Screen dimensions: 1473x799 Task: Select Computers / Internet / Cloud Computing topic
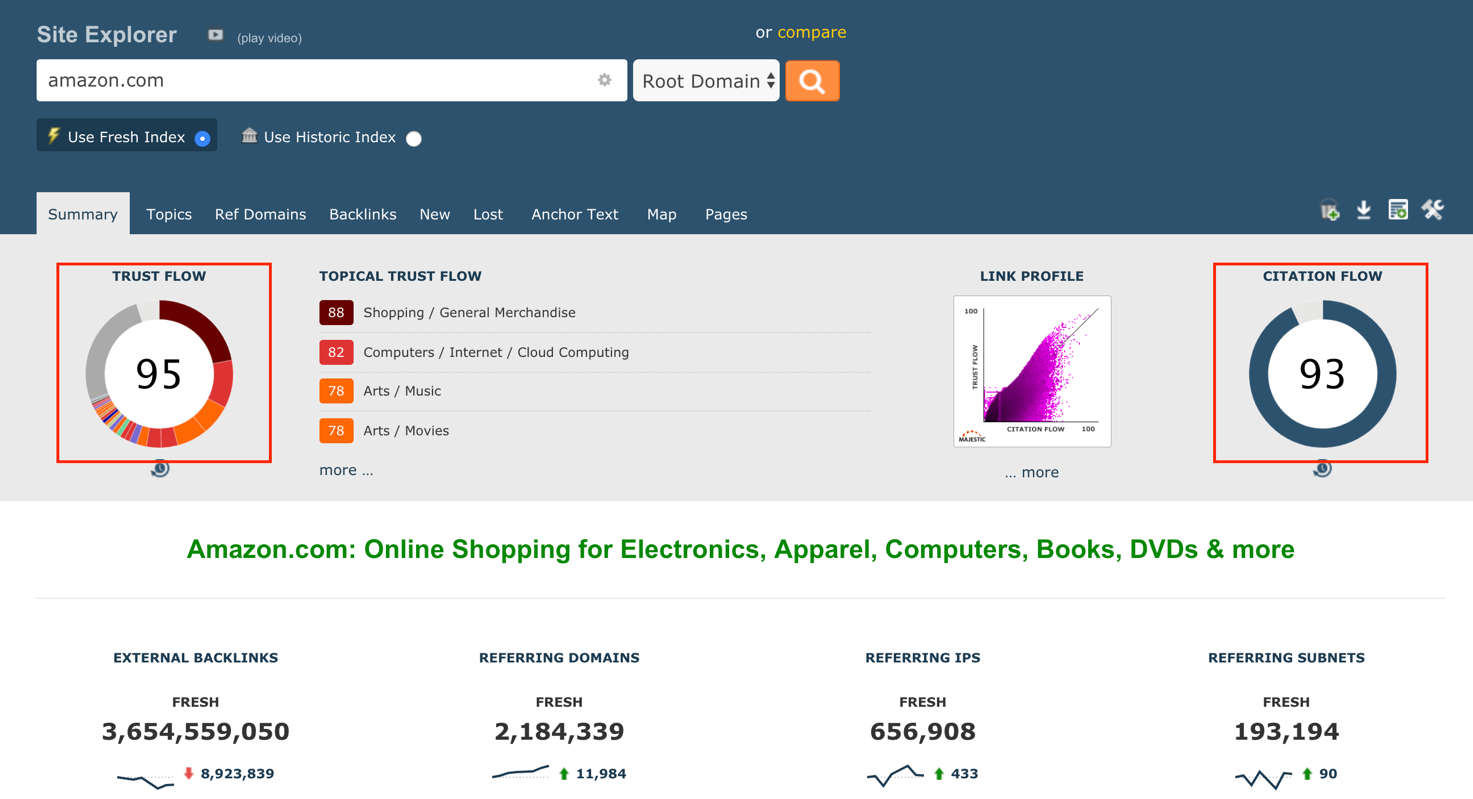(x=496, y=352)
